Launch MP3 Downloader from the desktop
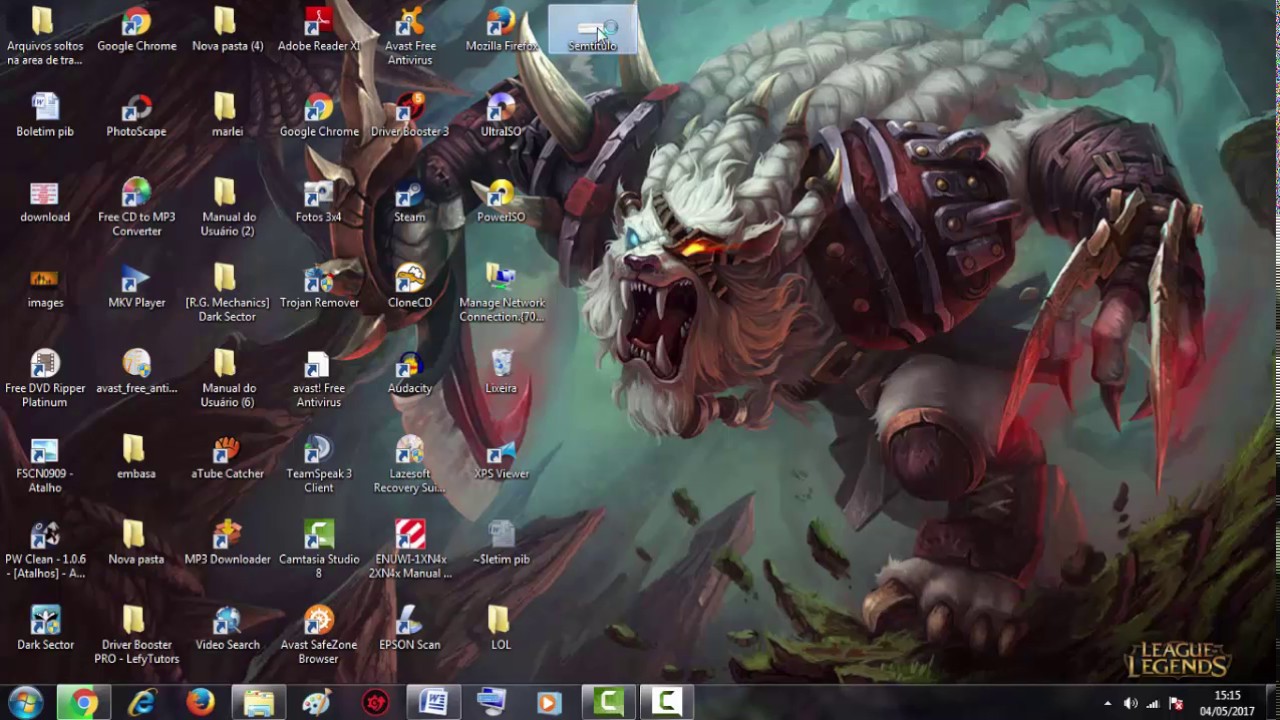1280x720 pixels. pos(227,542)
